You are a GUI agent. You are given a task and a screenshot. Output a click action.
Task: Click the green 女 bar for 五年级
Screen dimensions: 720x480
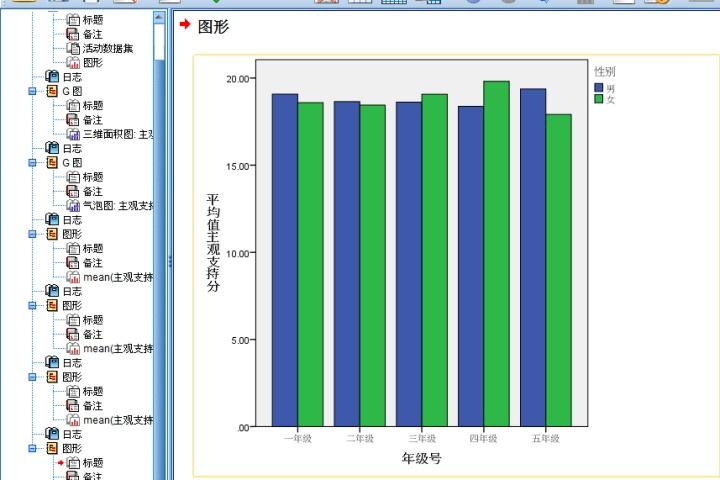tap(558, 270)
